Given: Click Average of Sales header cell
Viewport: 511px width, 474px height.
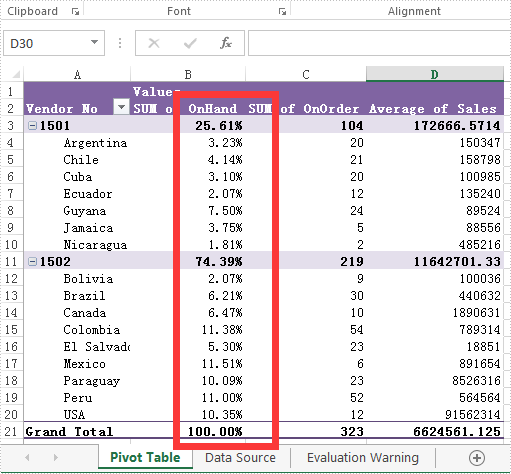Looking at the screenshot, I should pyautogui.click(x=435, y=108).
